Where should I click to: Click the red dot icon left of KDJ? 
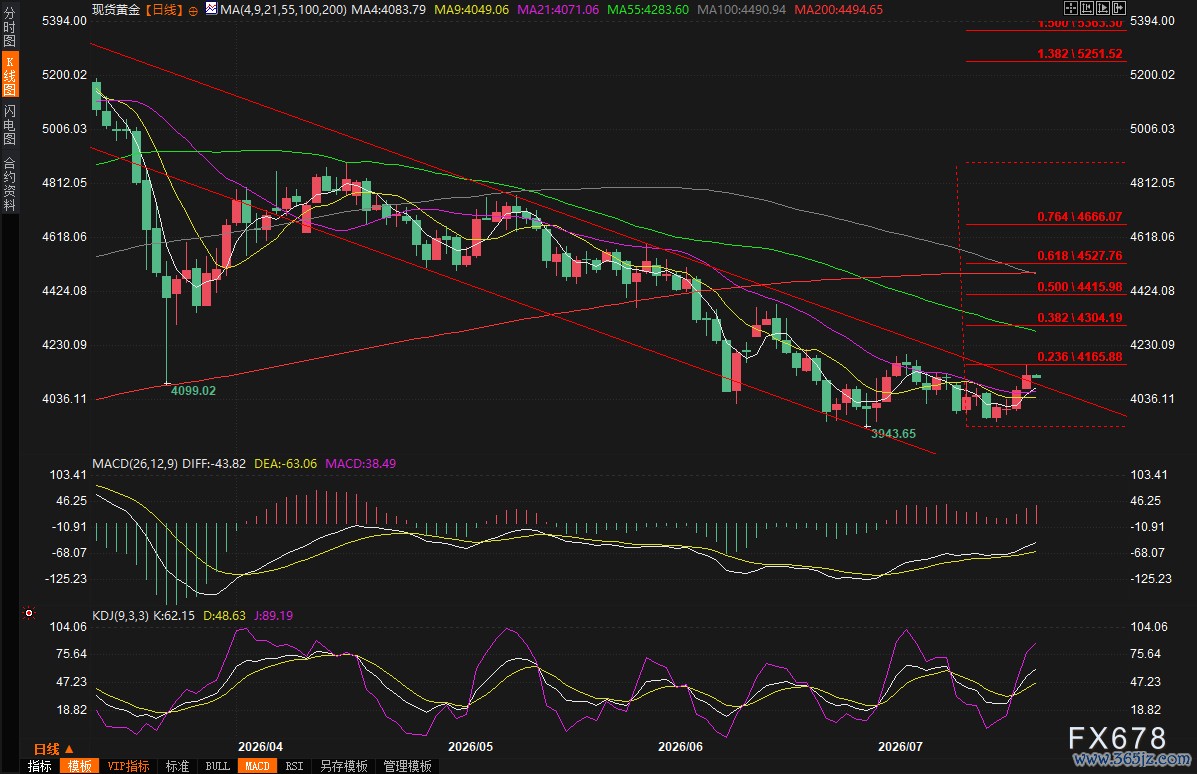29,613
